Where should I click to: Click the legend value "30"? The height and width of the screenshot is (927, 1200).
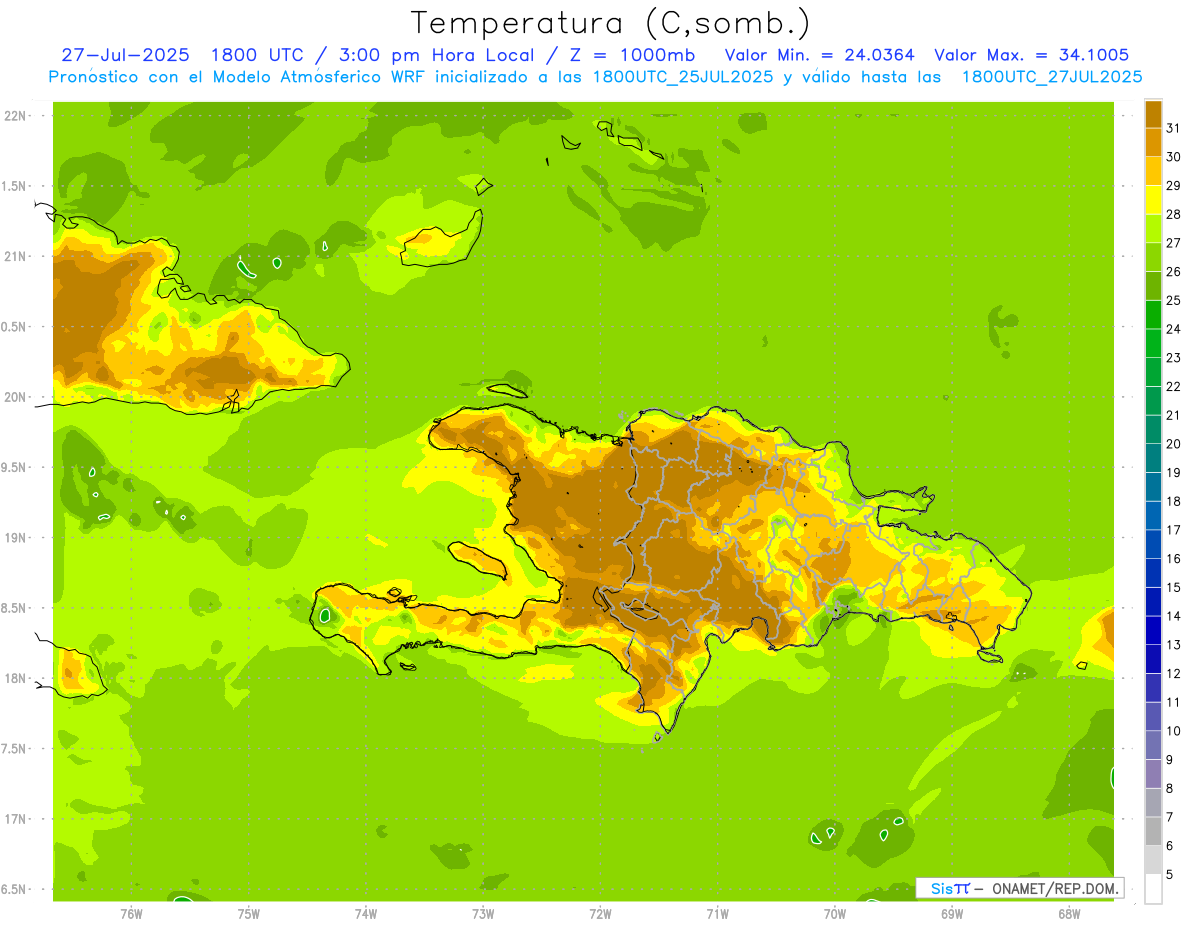coord(1174,157)
